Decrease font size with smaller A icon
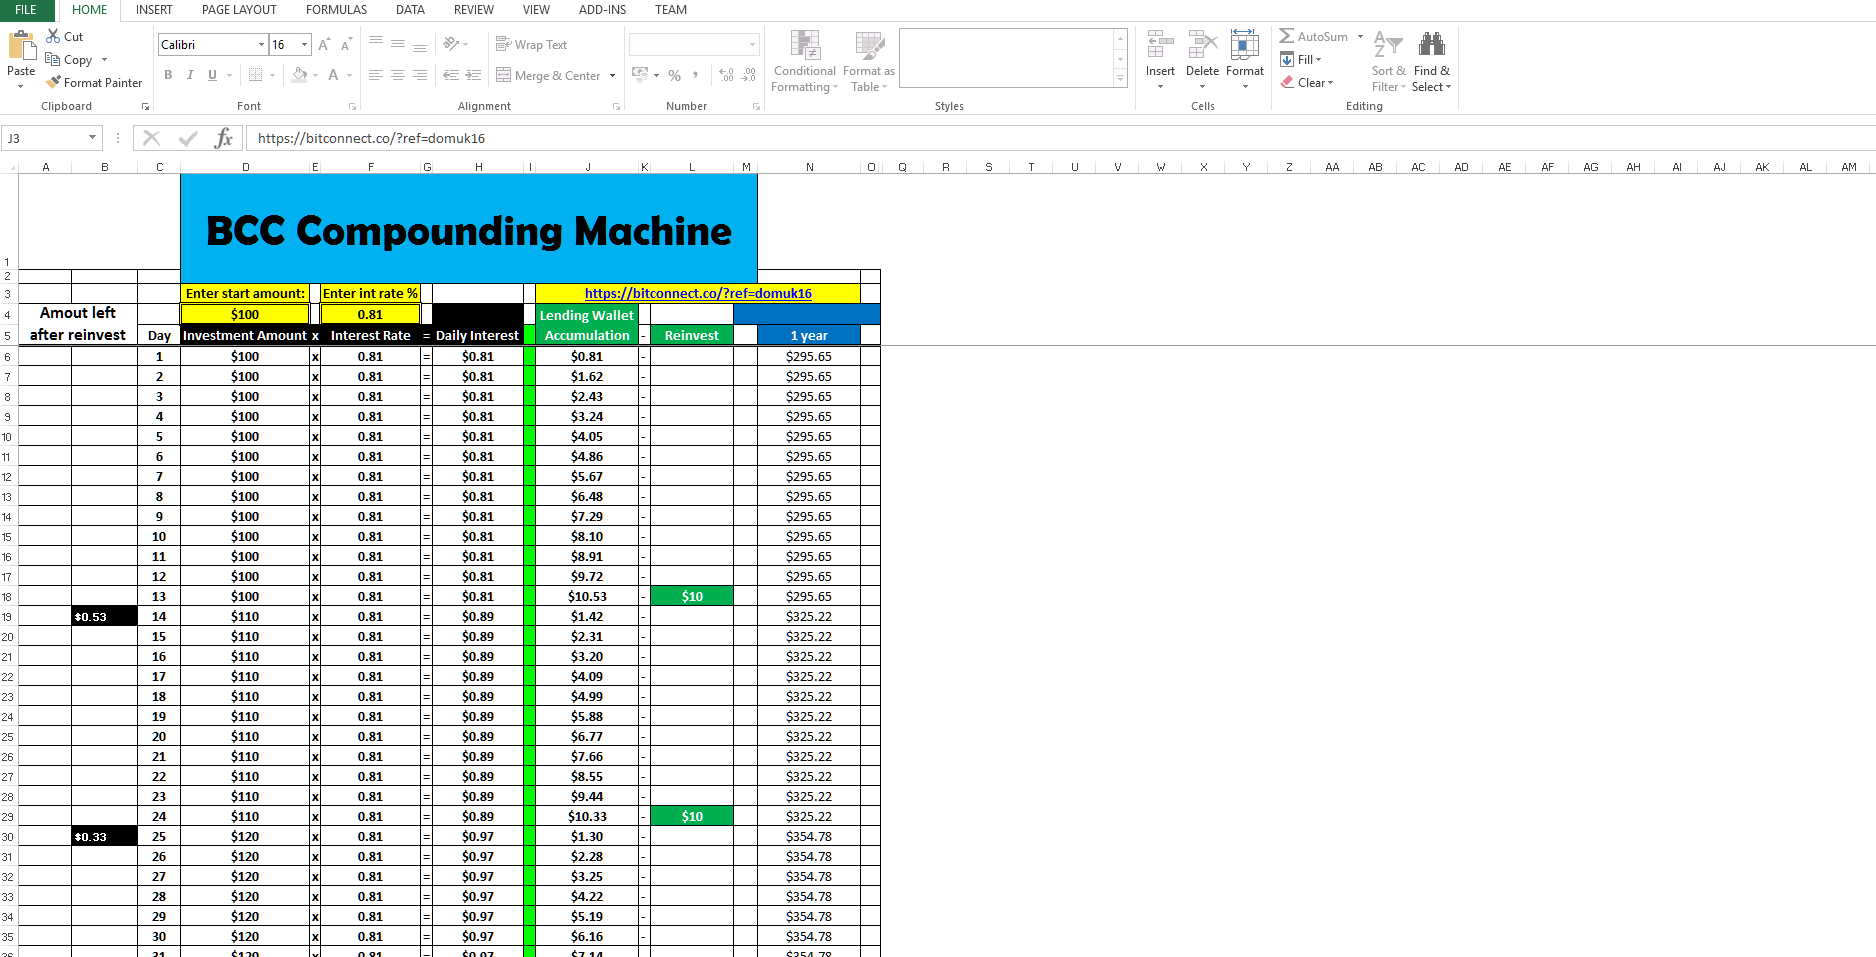 point(346,45)
